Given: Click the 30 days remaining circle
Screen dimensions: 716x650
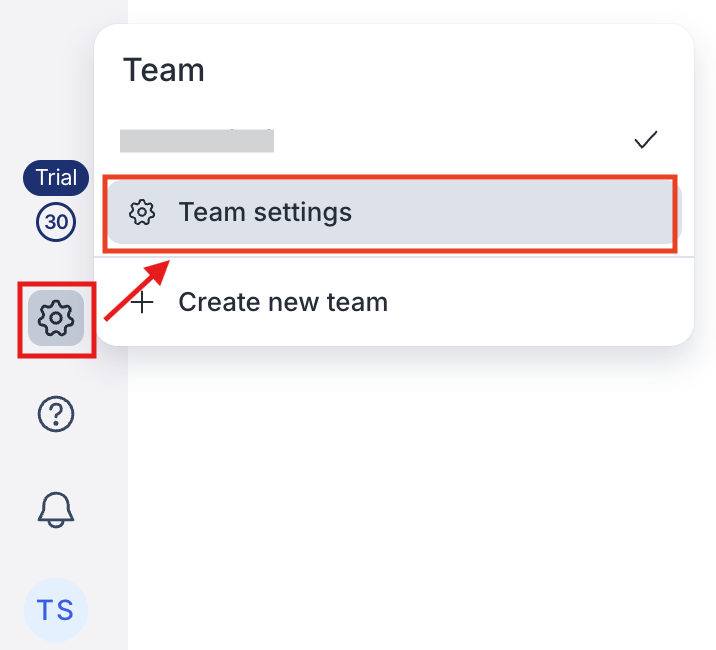Looking at the screenshot, I should pos(56,222).
